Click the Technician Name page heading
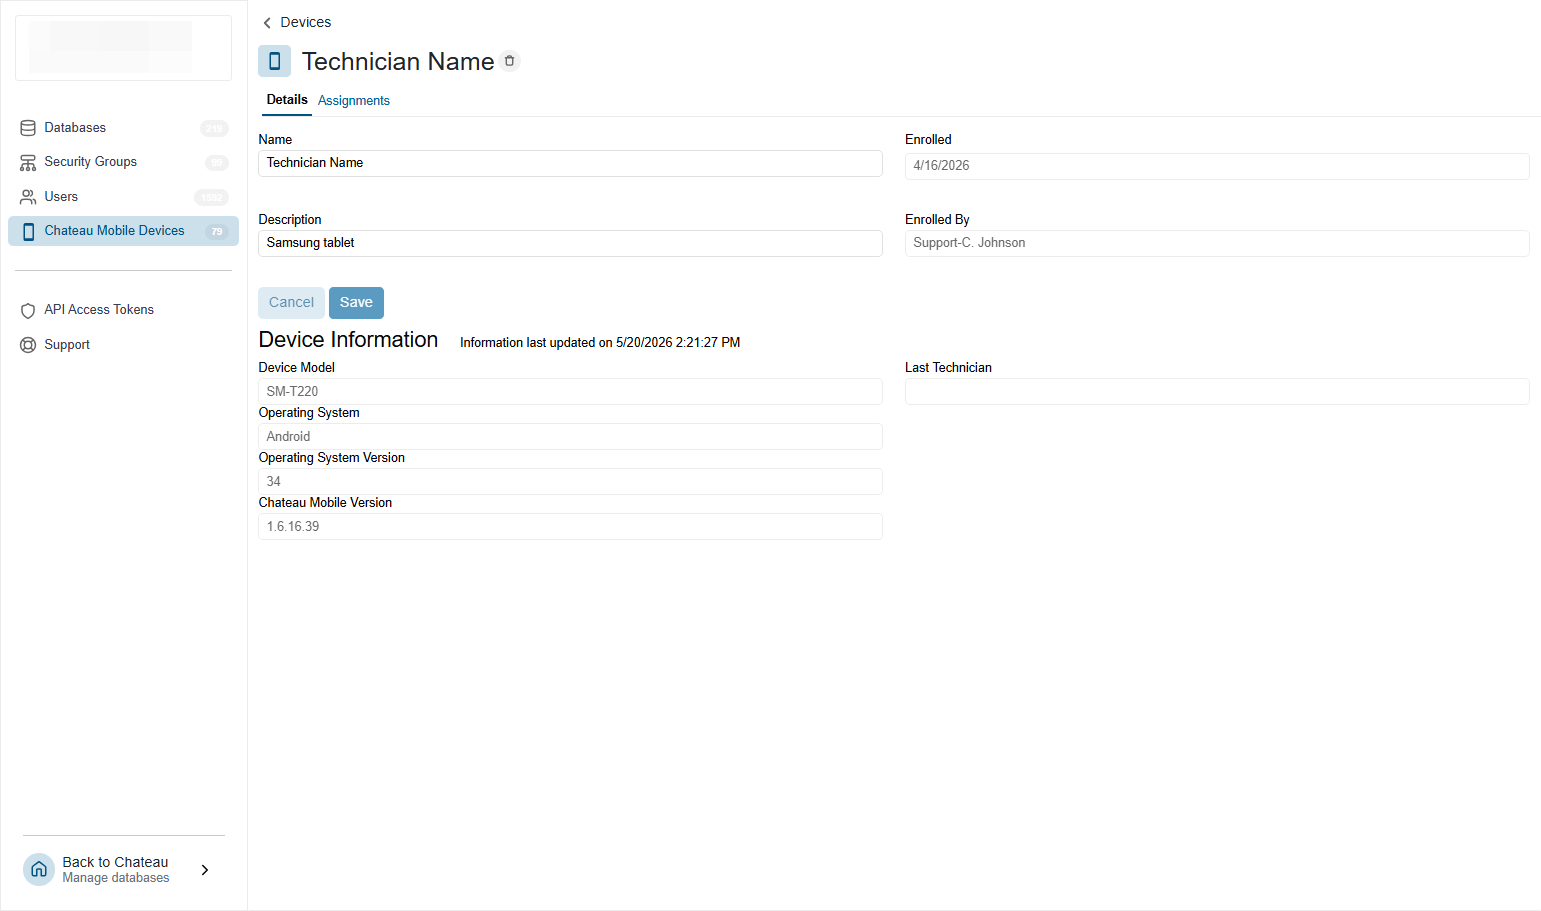This screenshot has width=1541, height=911. 398,61
